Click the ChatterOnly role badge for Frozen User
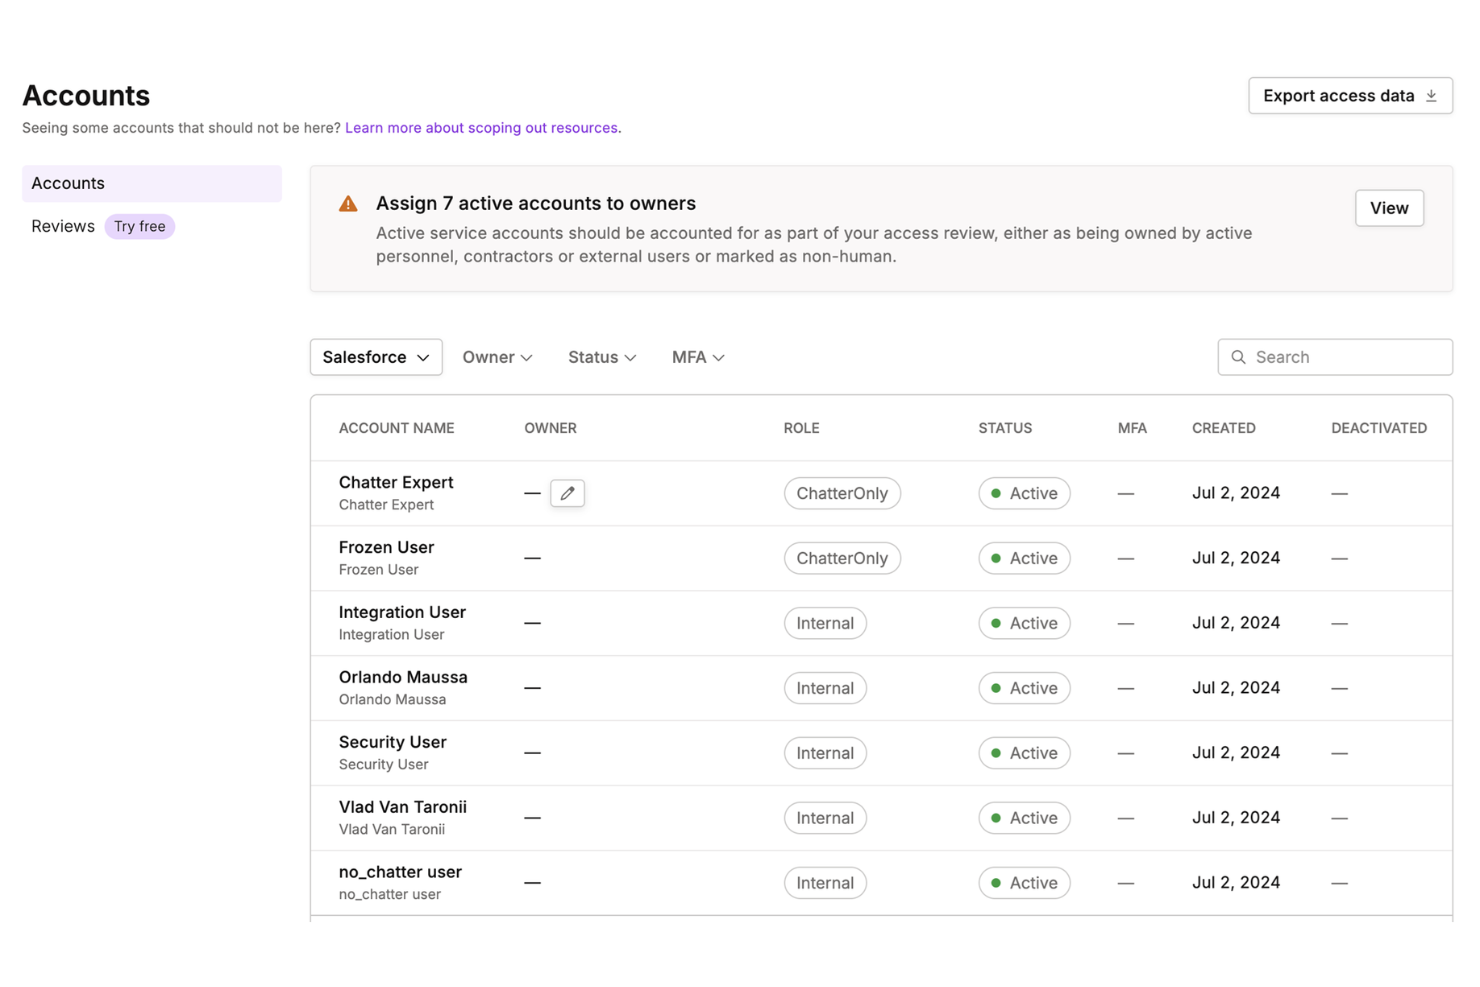Image resolution: width=1480 pixels, height=987 pixels. pyautogui.click(x=842, y=558)
